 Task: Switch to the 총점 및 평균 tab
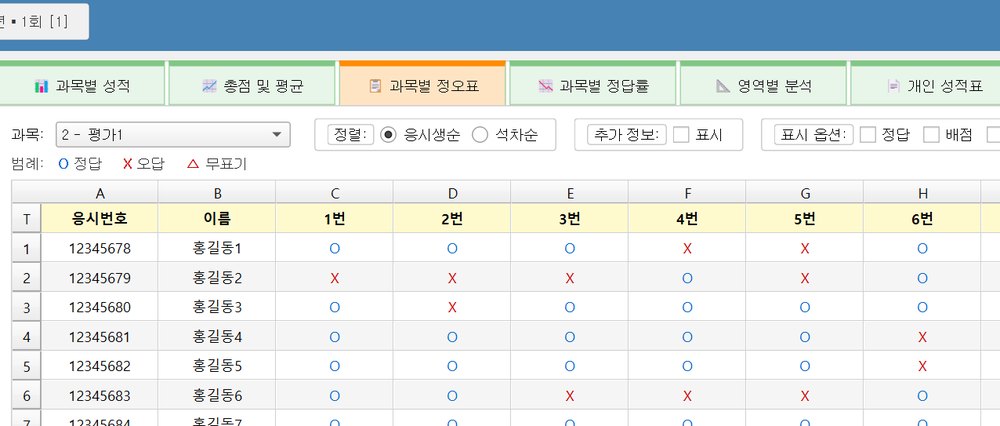tap(252, 84)
